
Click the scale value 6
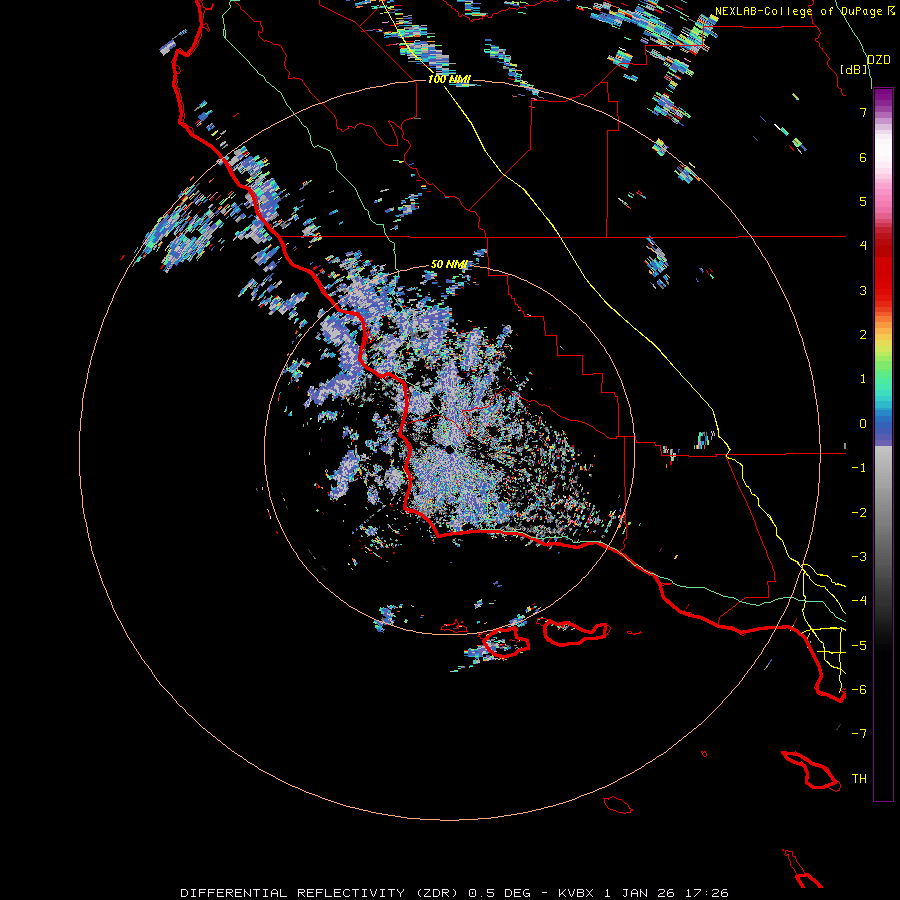click(863, 157)
